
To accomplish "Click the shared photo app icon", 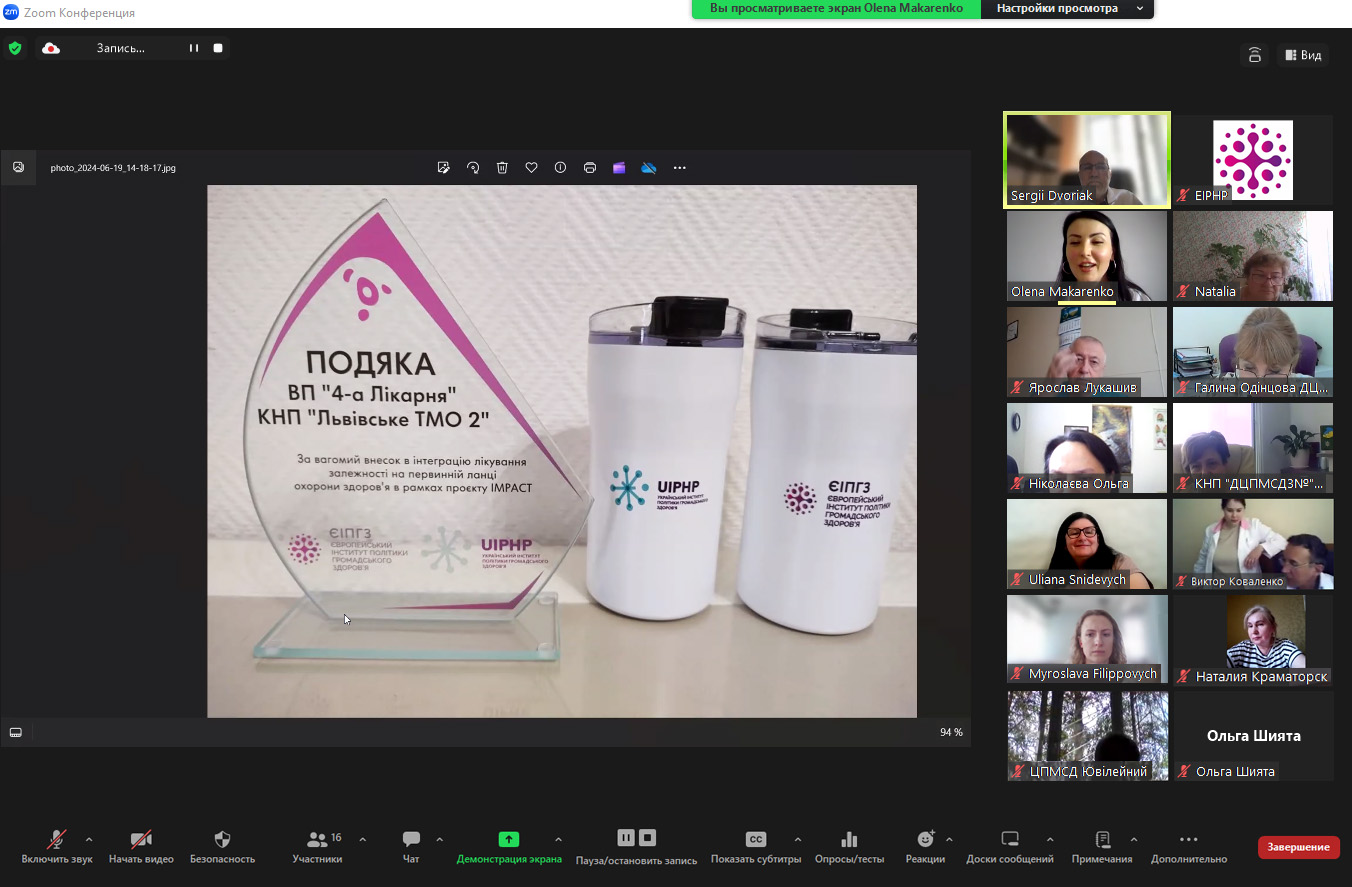I will (18, 167).
